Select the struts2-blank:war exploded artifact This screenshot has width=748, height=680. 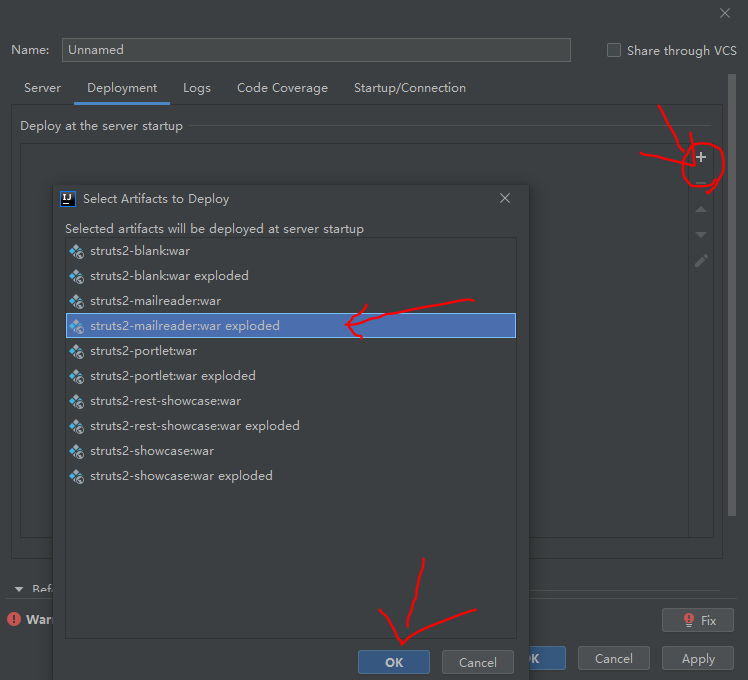coord(291,276)
